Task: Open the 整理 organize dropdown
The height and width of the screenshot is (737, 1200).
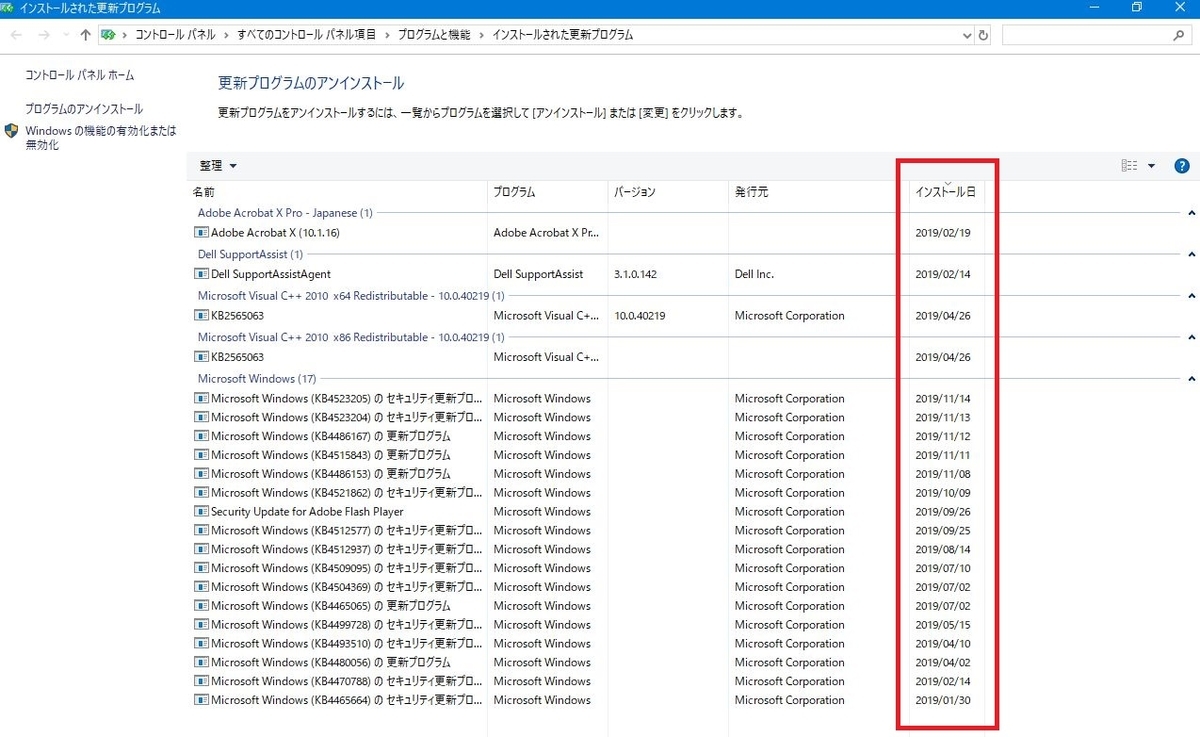Action: pos(218,166)
